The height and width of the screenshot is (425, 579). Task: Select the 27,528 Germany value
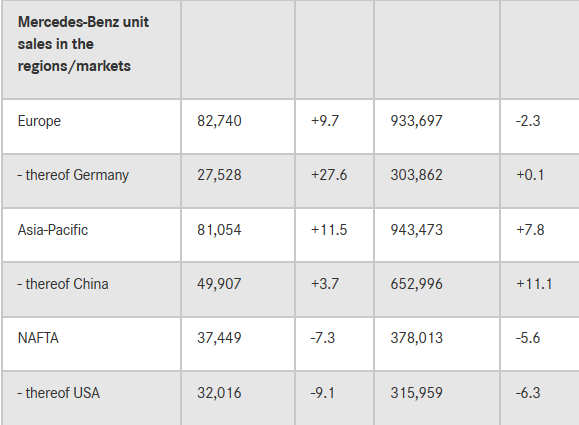pyautogui.click(x=219, y=175)
